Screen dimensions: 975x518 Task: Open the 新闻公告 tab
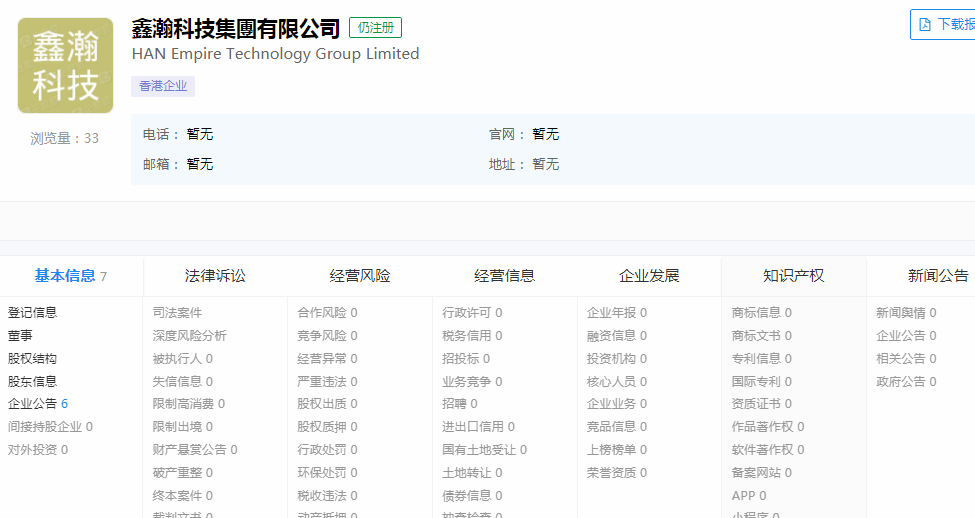pos(938,276)
